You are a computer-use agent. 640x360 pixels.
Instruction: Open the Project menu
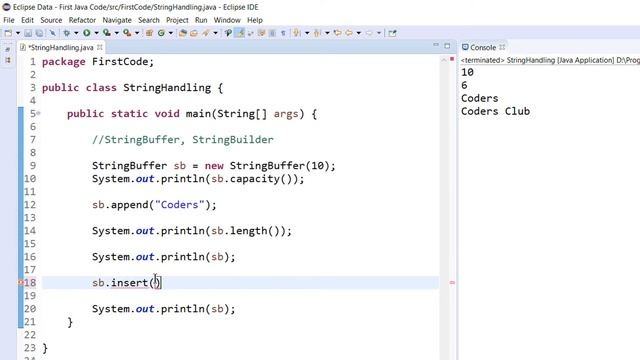(x=177, y=20)
